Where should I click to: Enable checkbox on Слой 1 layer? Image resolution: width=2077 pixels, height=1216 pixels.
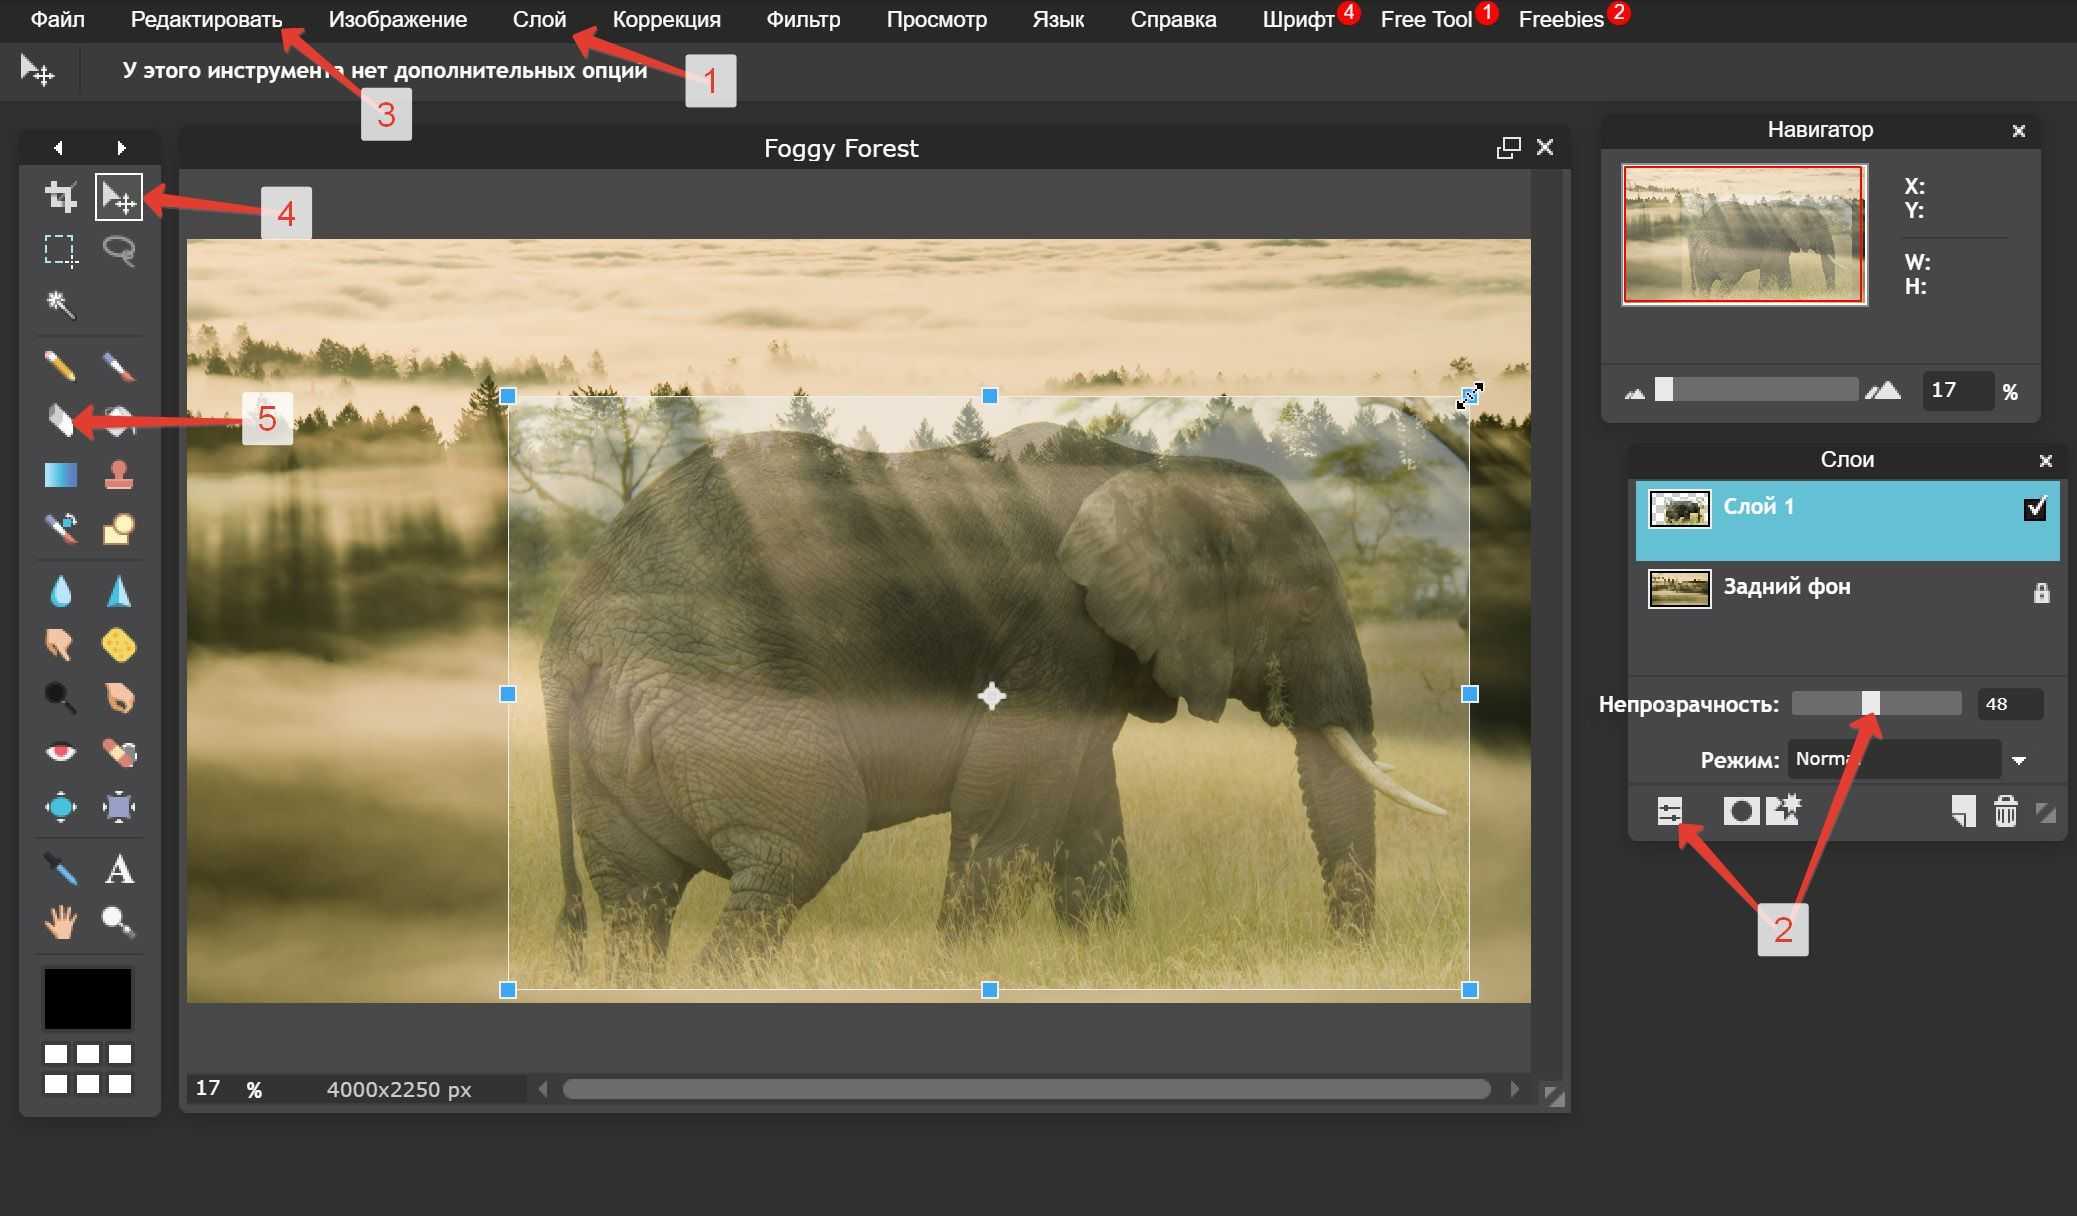pos(2035,505)
